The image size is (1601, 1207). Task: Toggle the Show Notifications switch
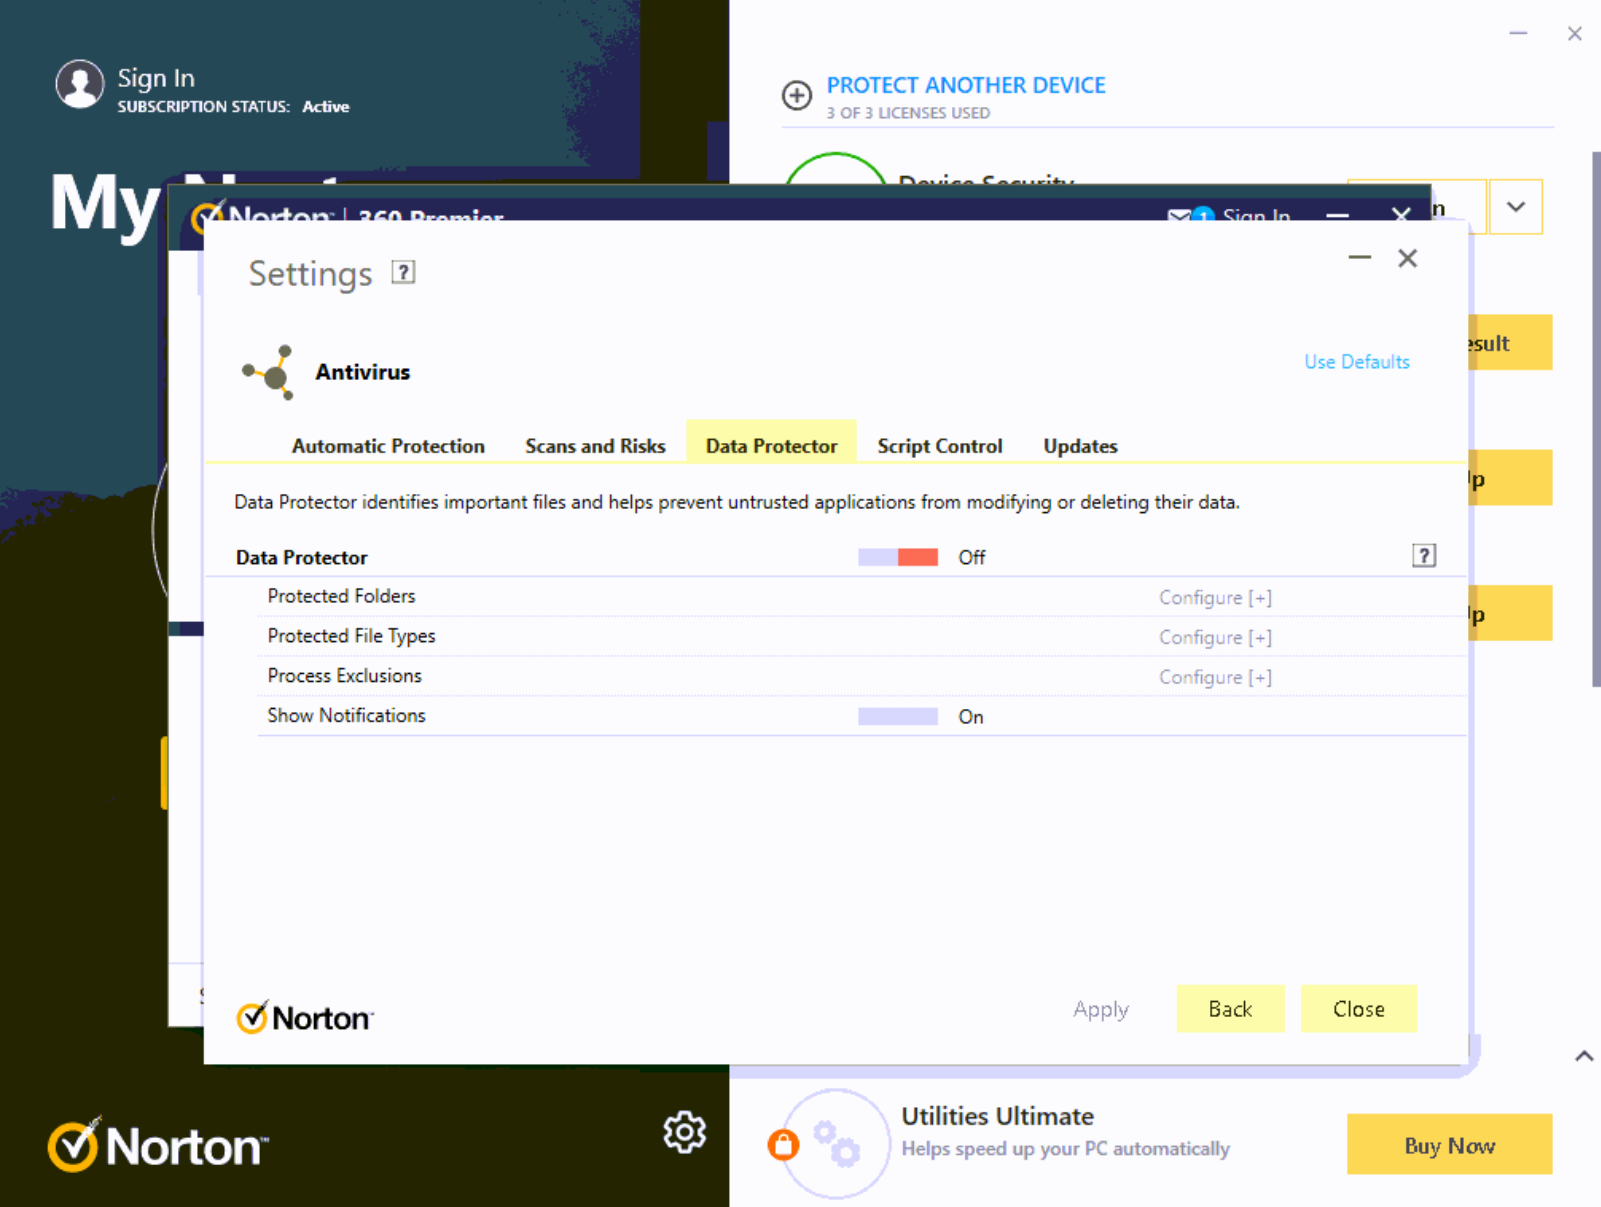(898, 716)
